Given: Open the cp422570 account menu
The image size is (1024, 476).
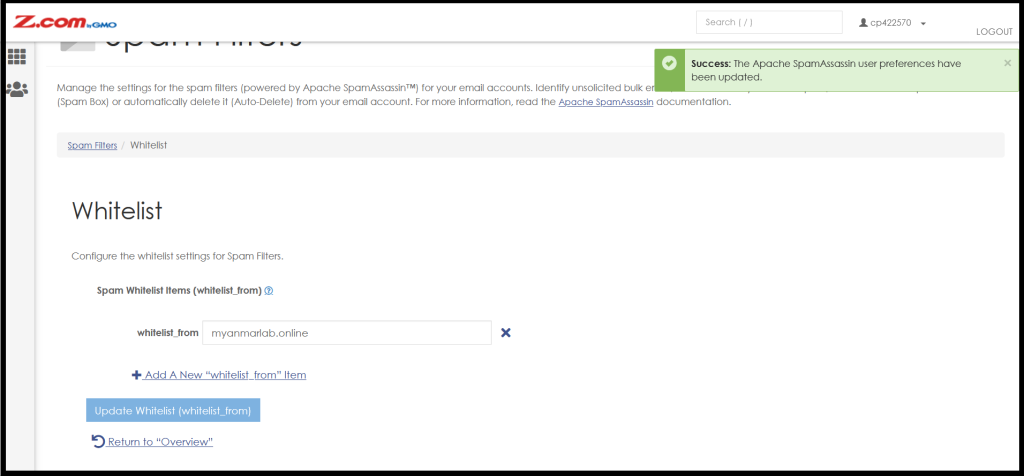Looking at the screenshot, I should 893,23.
